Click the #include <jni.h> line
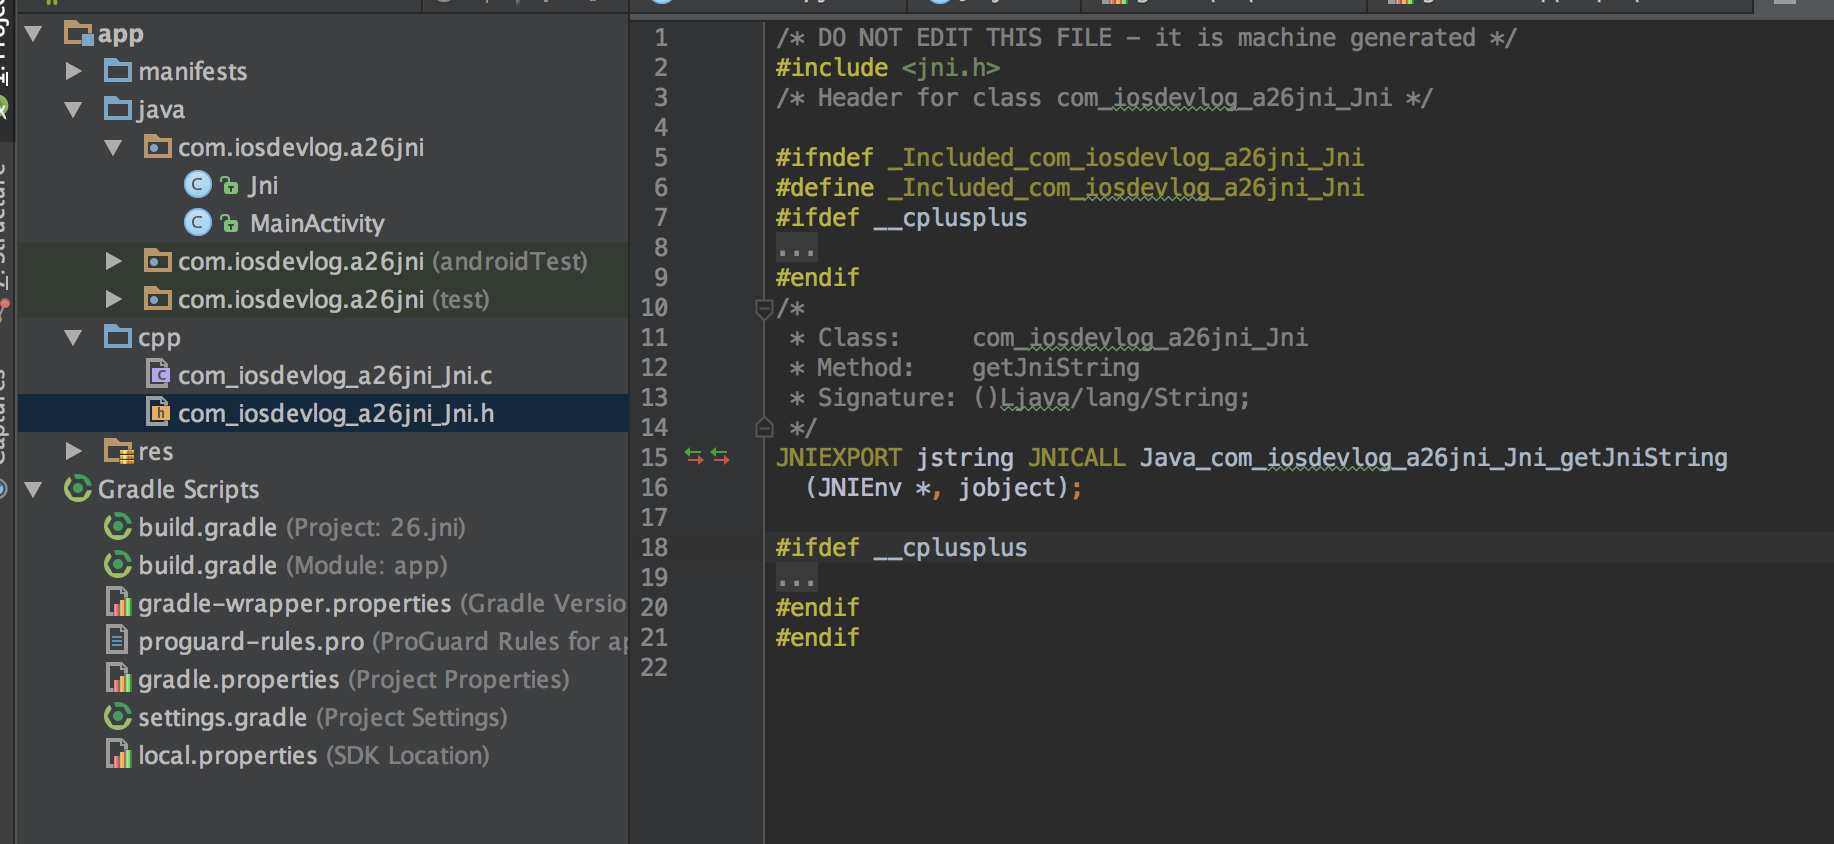 [x=888, y=68]
